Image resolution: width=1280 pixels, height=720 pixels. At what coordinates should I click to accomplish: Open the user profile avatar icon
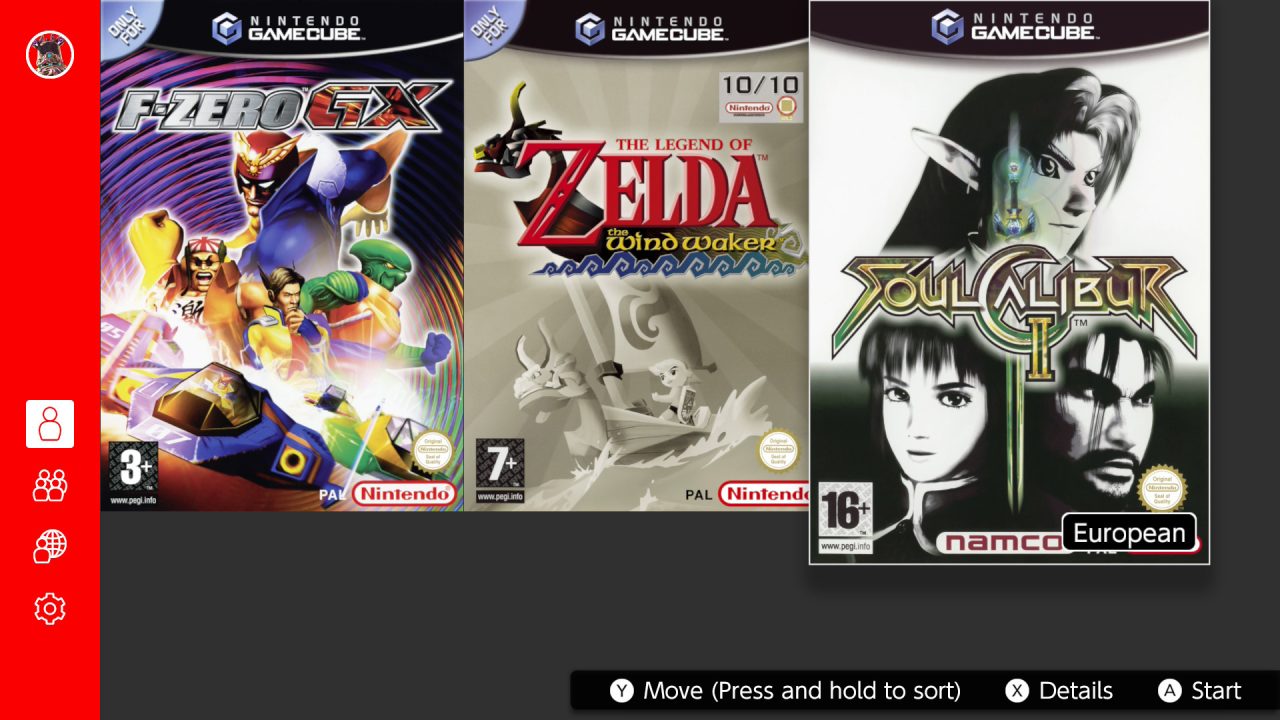coord(50,54)
